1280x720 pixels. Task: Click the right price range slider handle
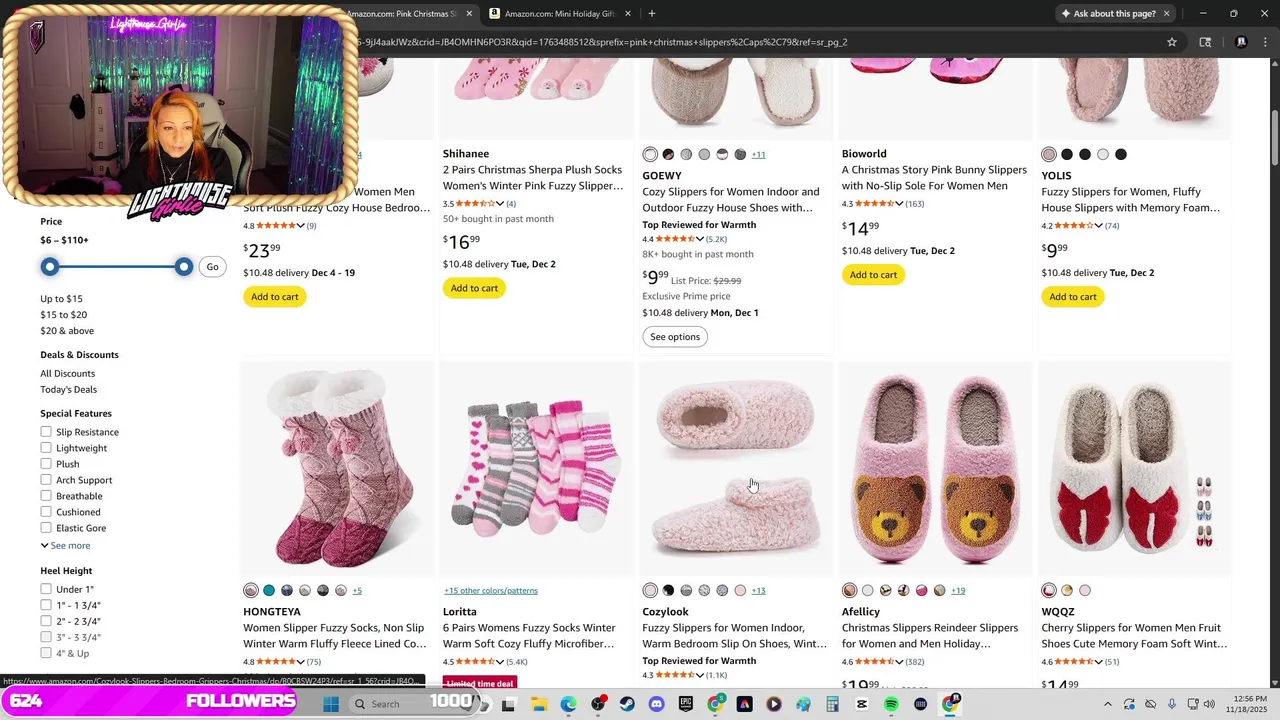184,267
